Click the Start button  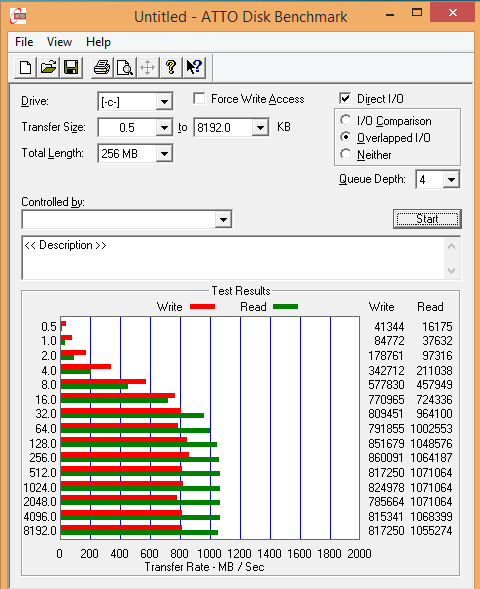tap(427, 219)
